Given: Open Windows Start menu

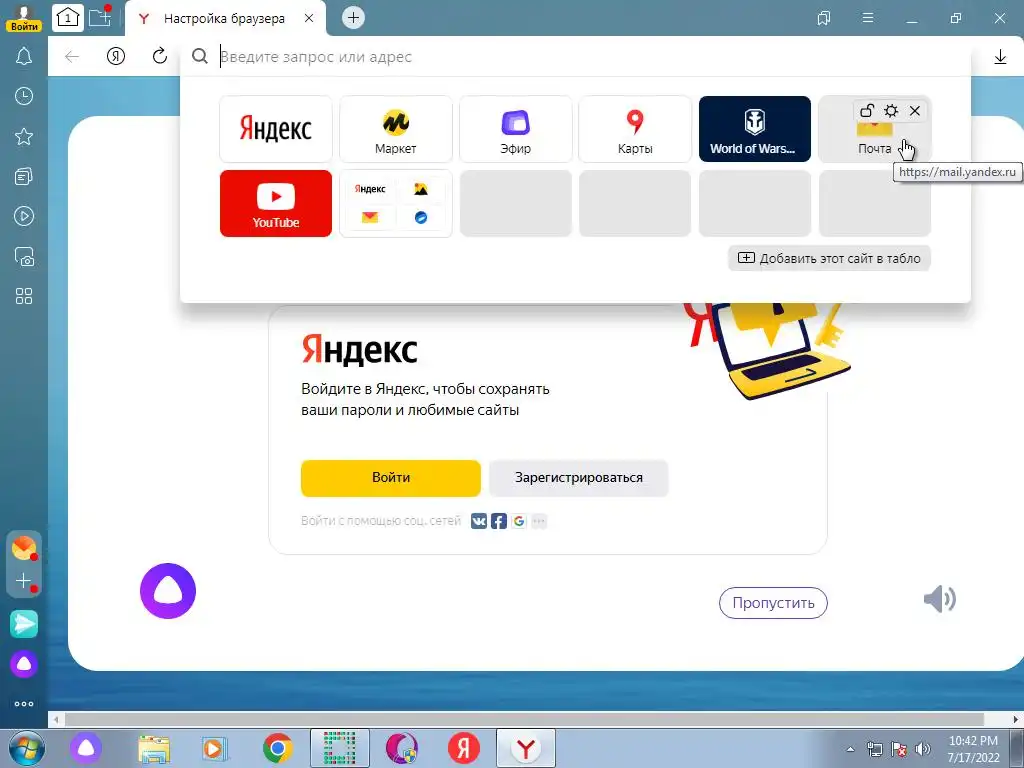Looking at the screenshot, I should click(x=27, y=748).
